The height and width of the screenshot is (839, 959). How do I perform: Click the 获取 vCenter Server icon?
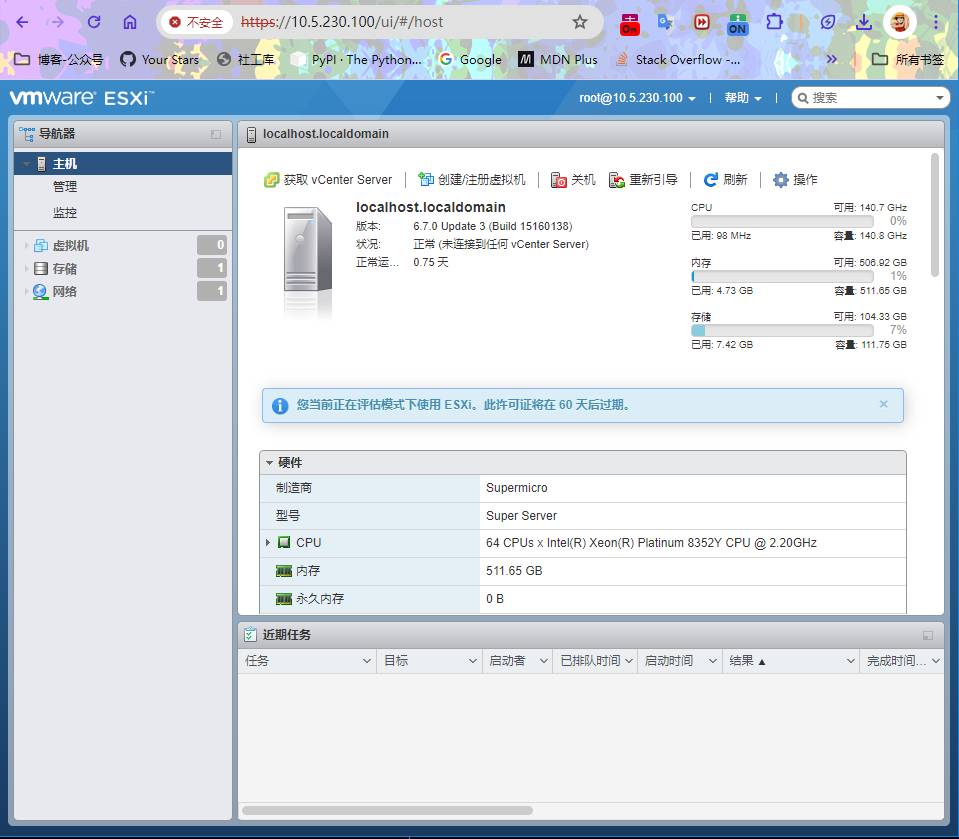(x=271, y=180)
